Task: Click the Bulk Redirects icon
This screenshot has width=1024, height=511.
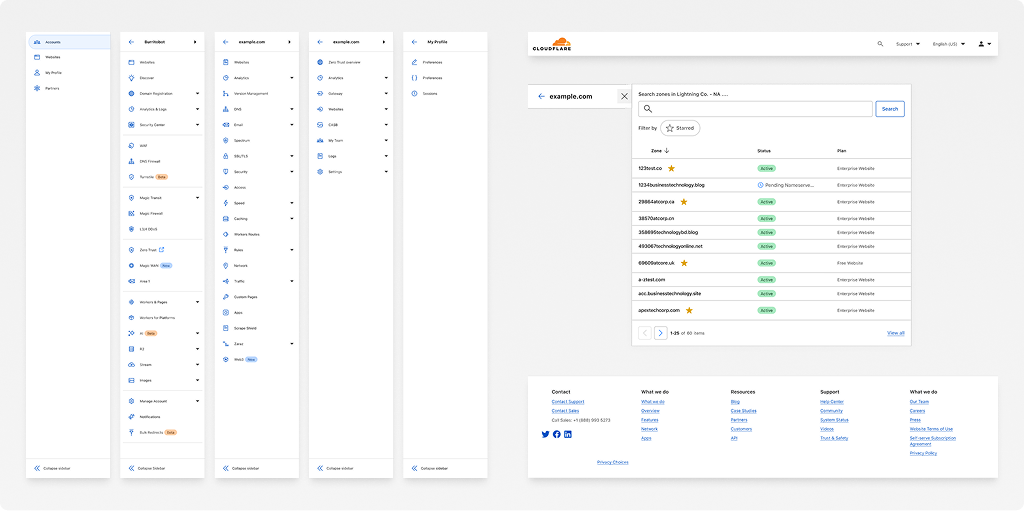Action: (x=131, y=433)
